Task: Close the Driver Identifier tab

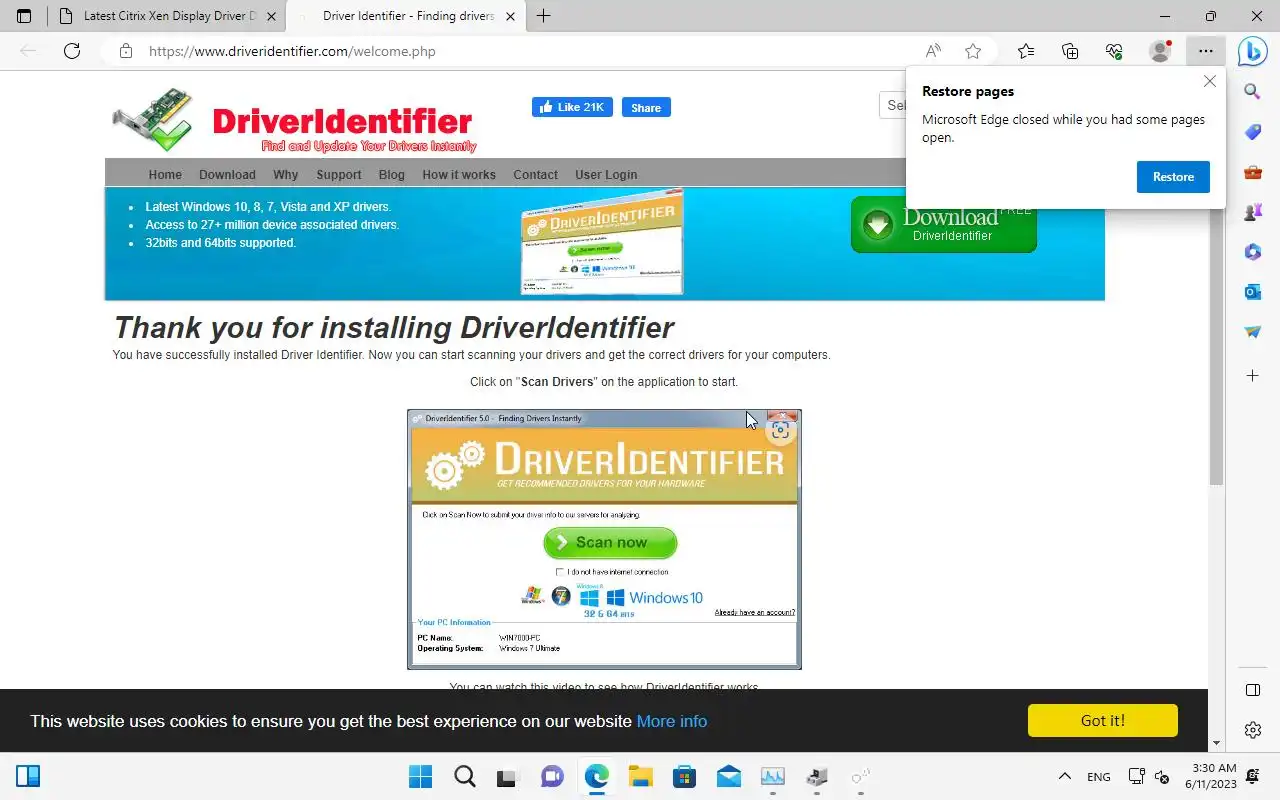Action: click(510, 16)
